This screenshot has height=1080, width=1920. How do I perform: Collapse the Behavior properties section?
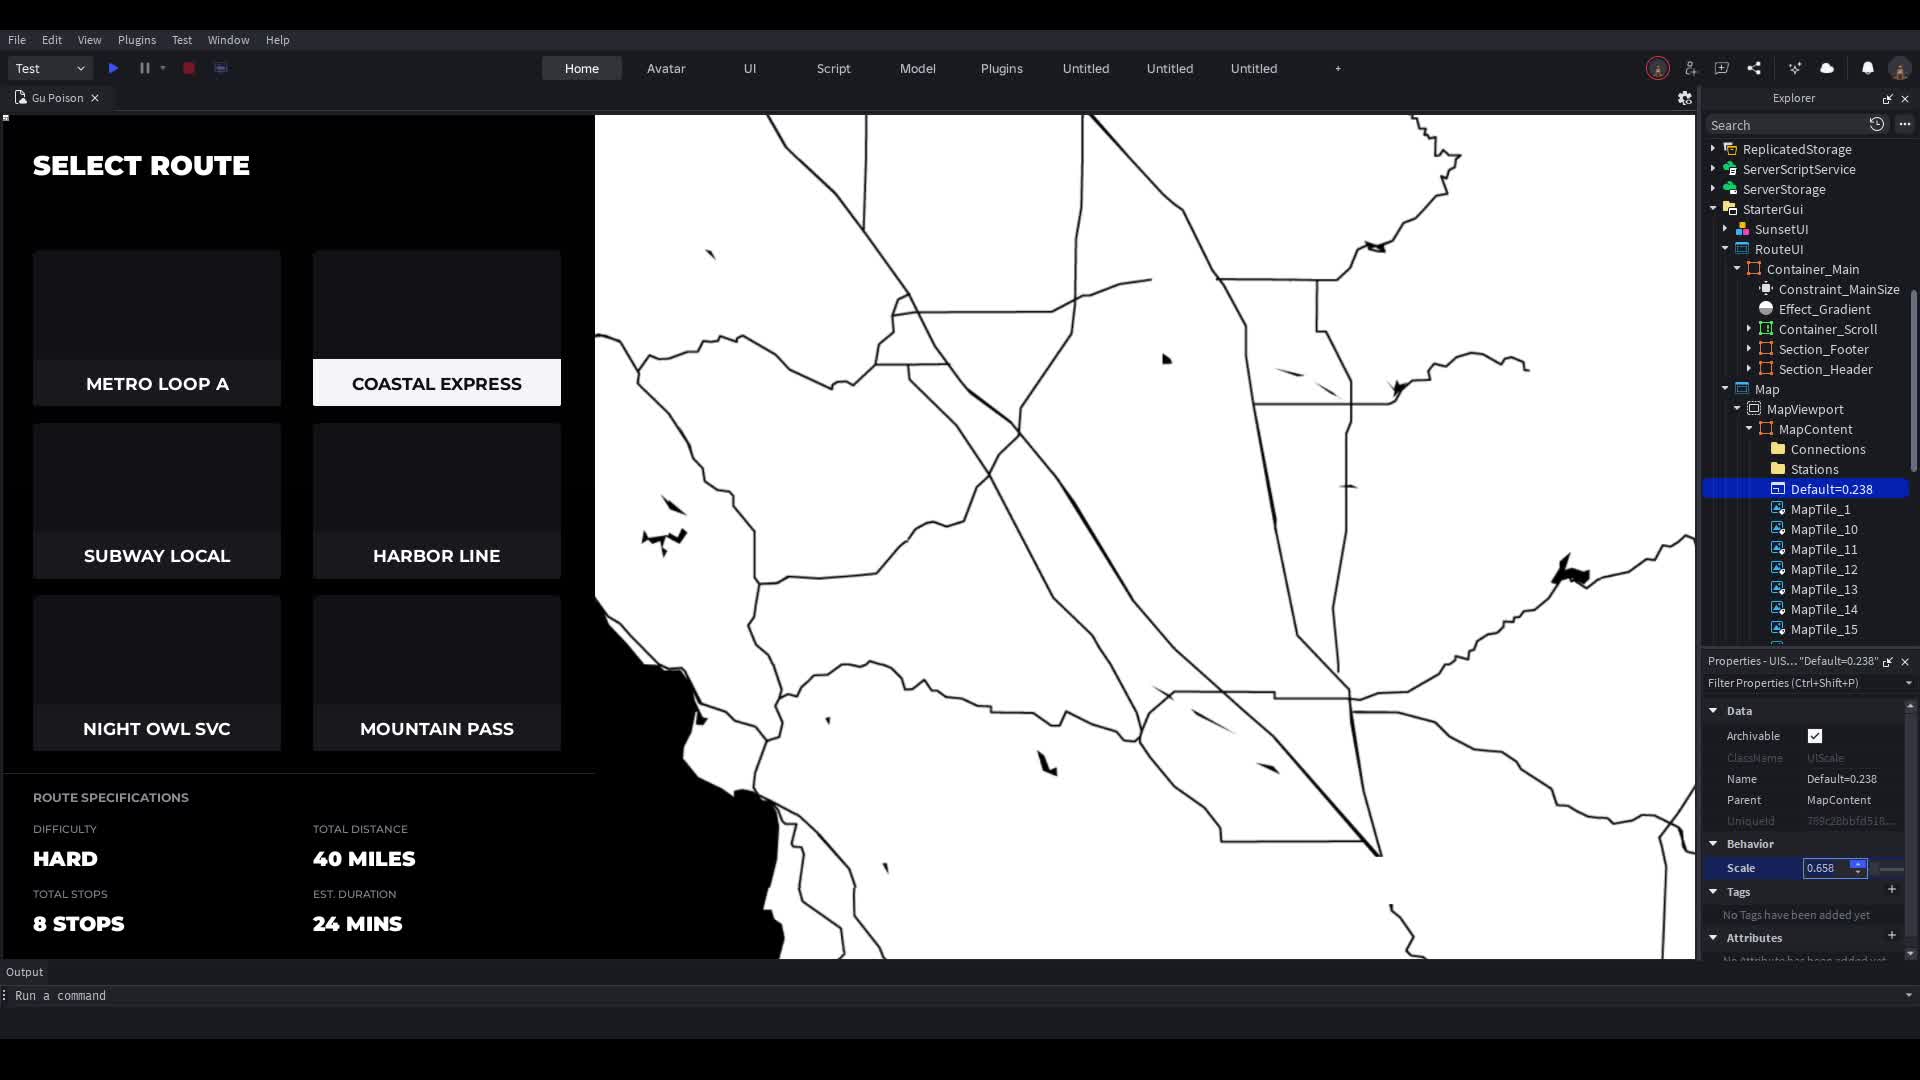tap(1713, 844)
